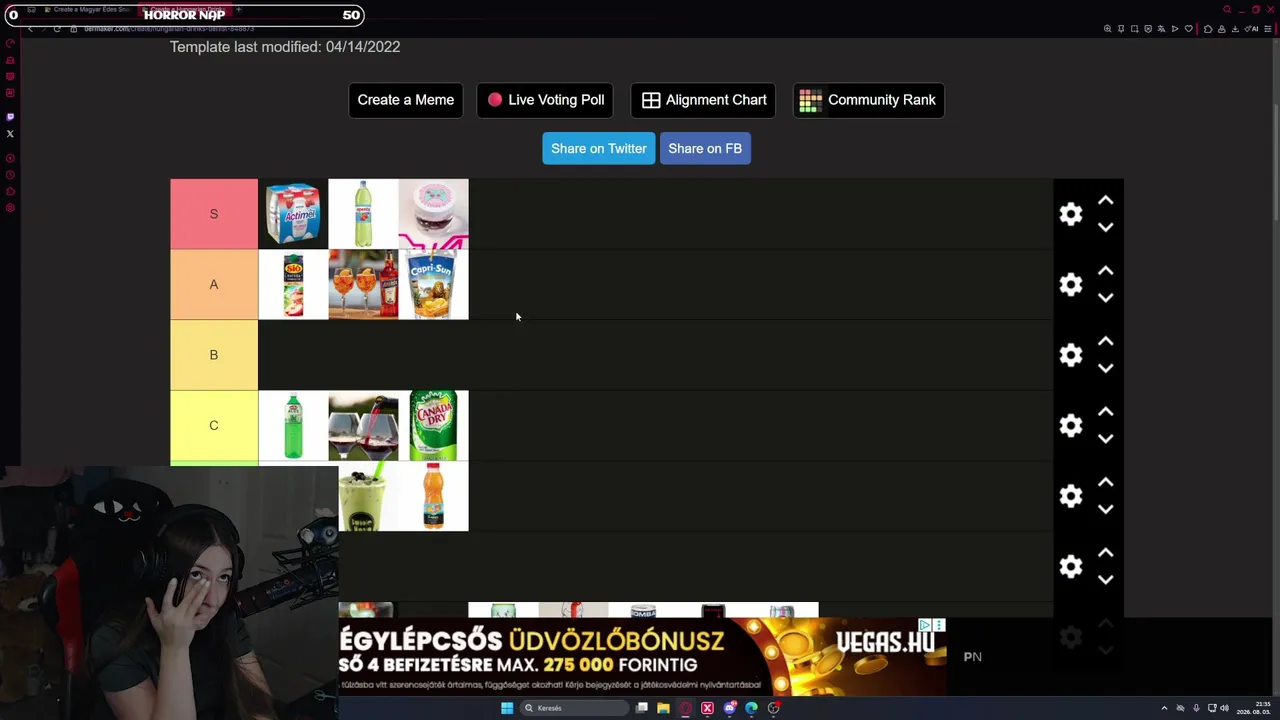Select the B tier label
Viewport: 1280px width, 720px height.
214,355
